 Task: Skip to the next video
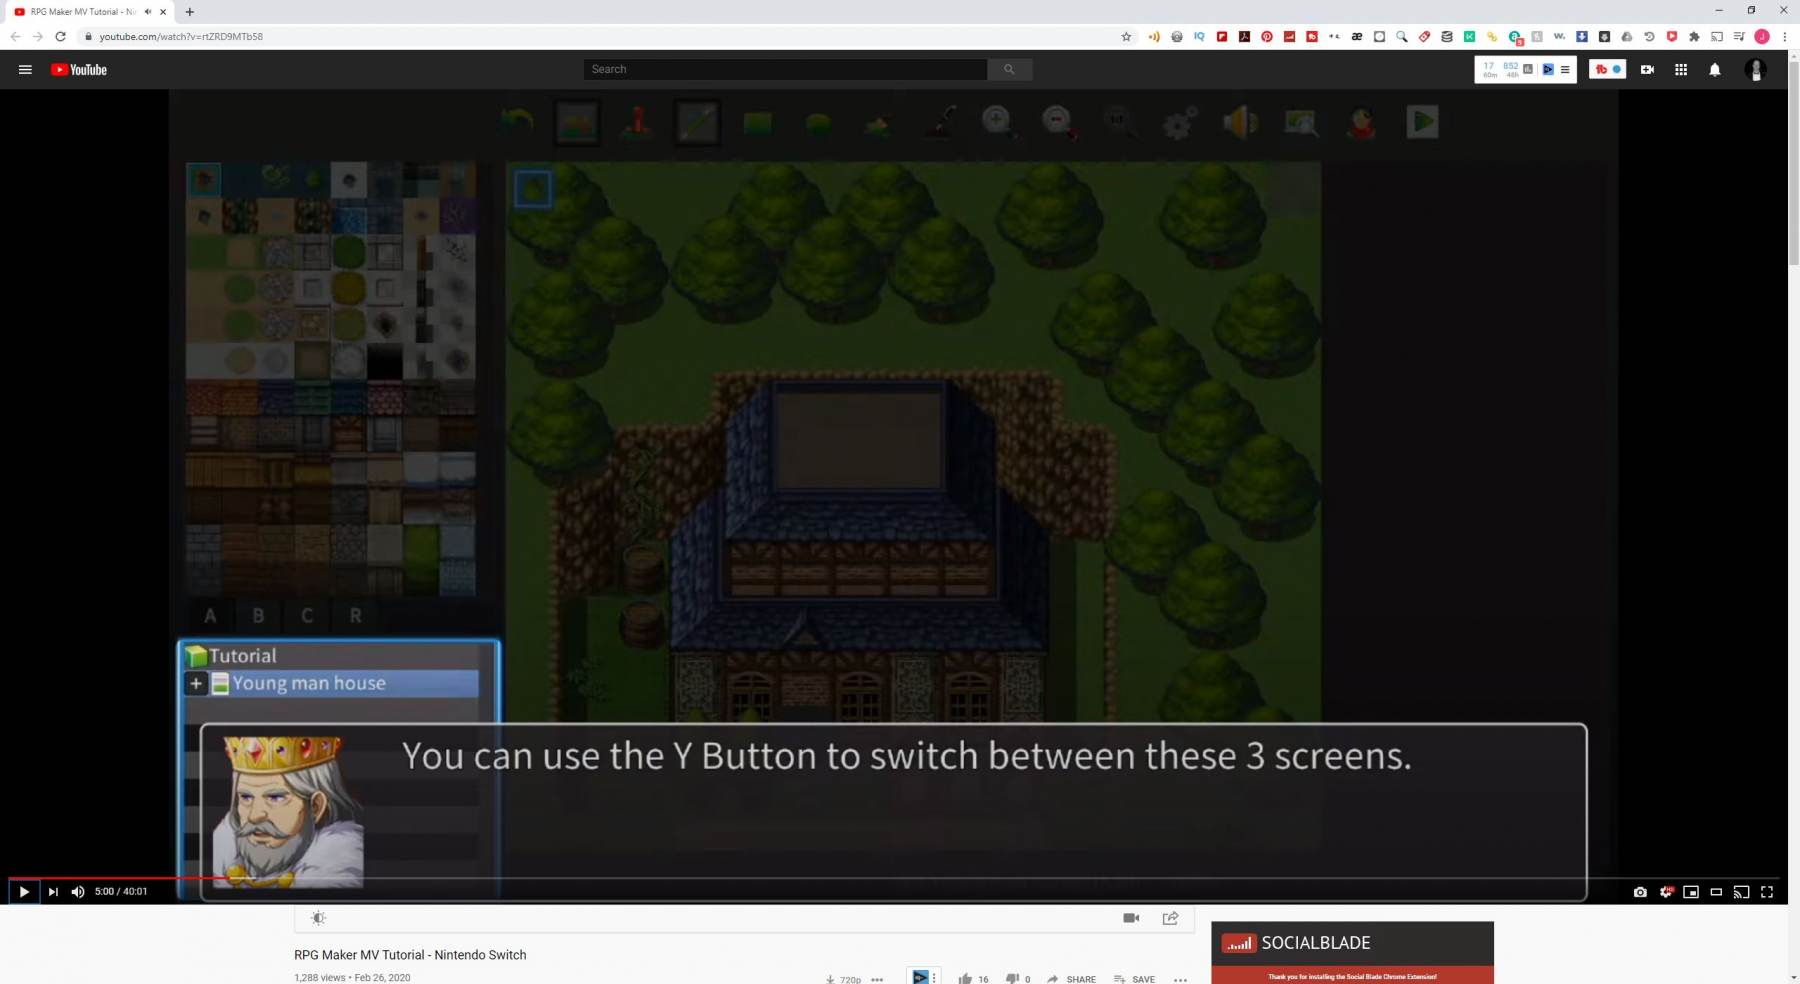53,892
